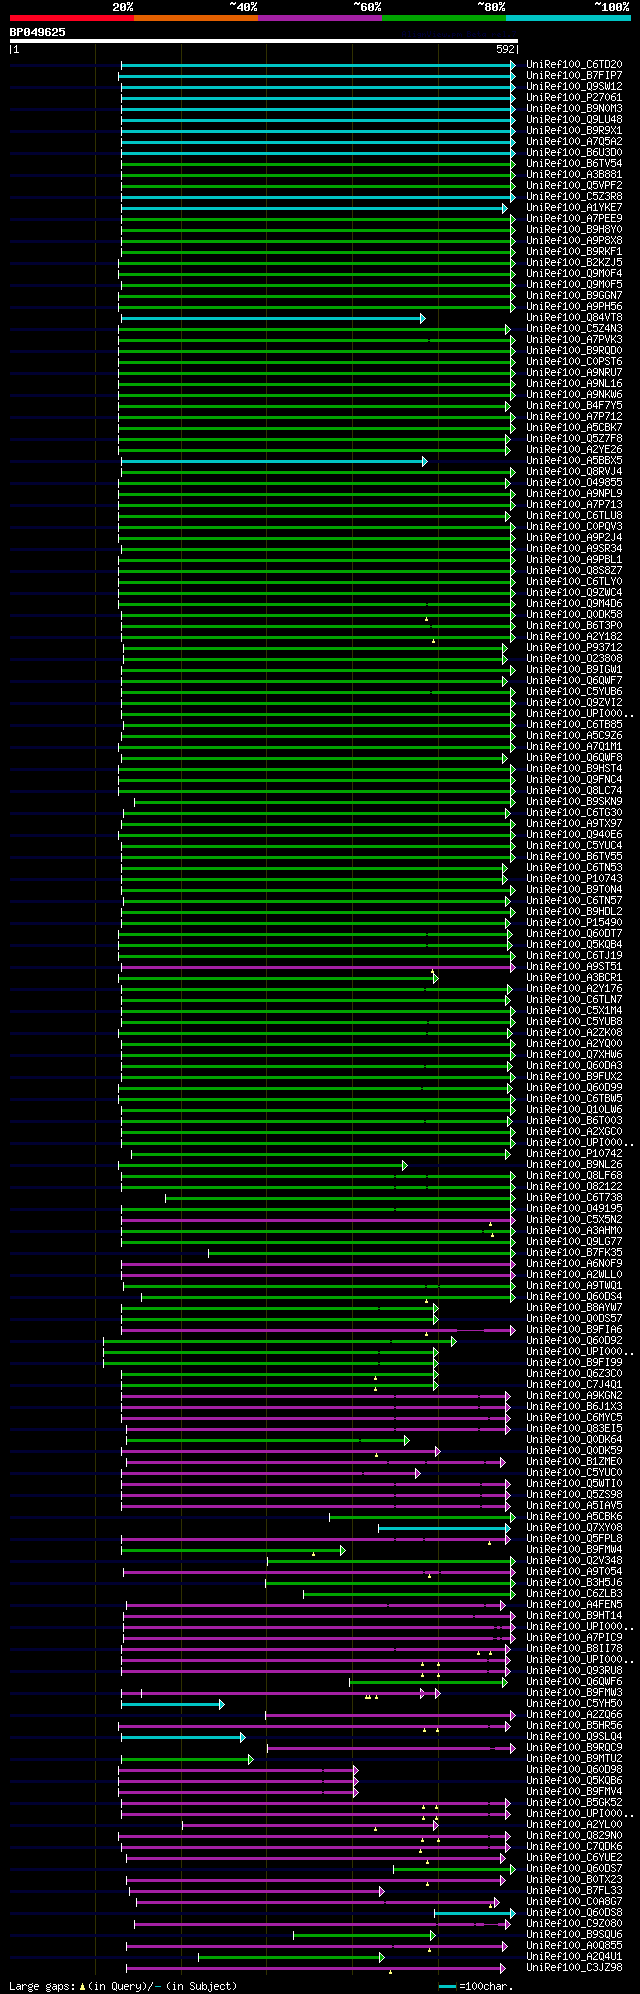
Task: Select the UniRef100_Q84VT8 label
Action: (574, 318)
